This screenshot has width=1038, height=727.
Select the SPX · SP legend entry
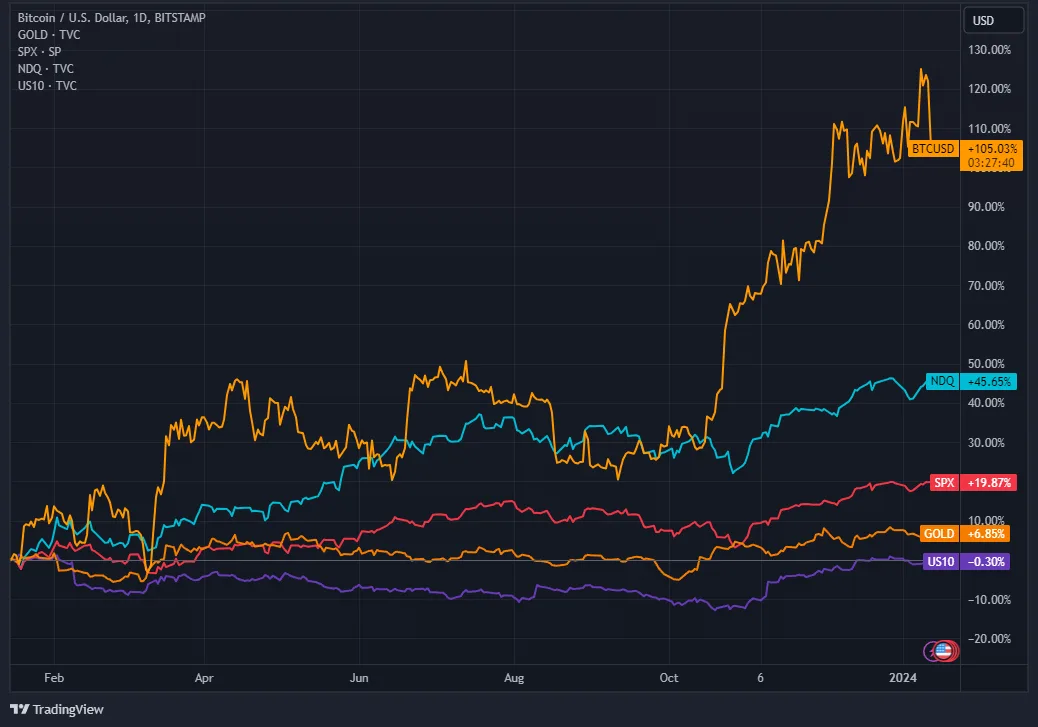pyautogui.click(x=39, y=52)
